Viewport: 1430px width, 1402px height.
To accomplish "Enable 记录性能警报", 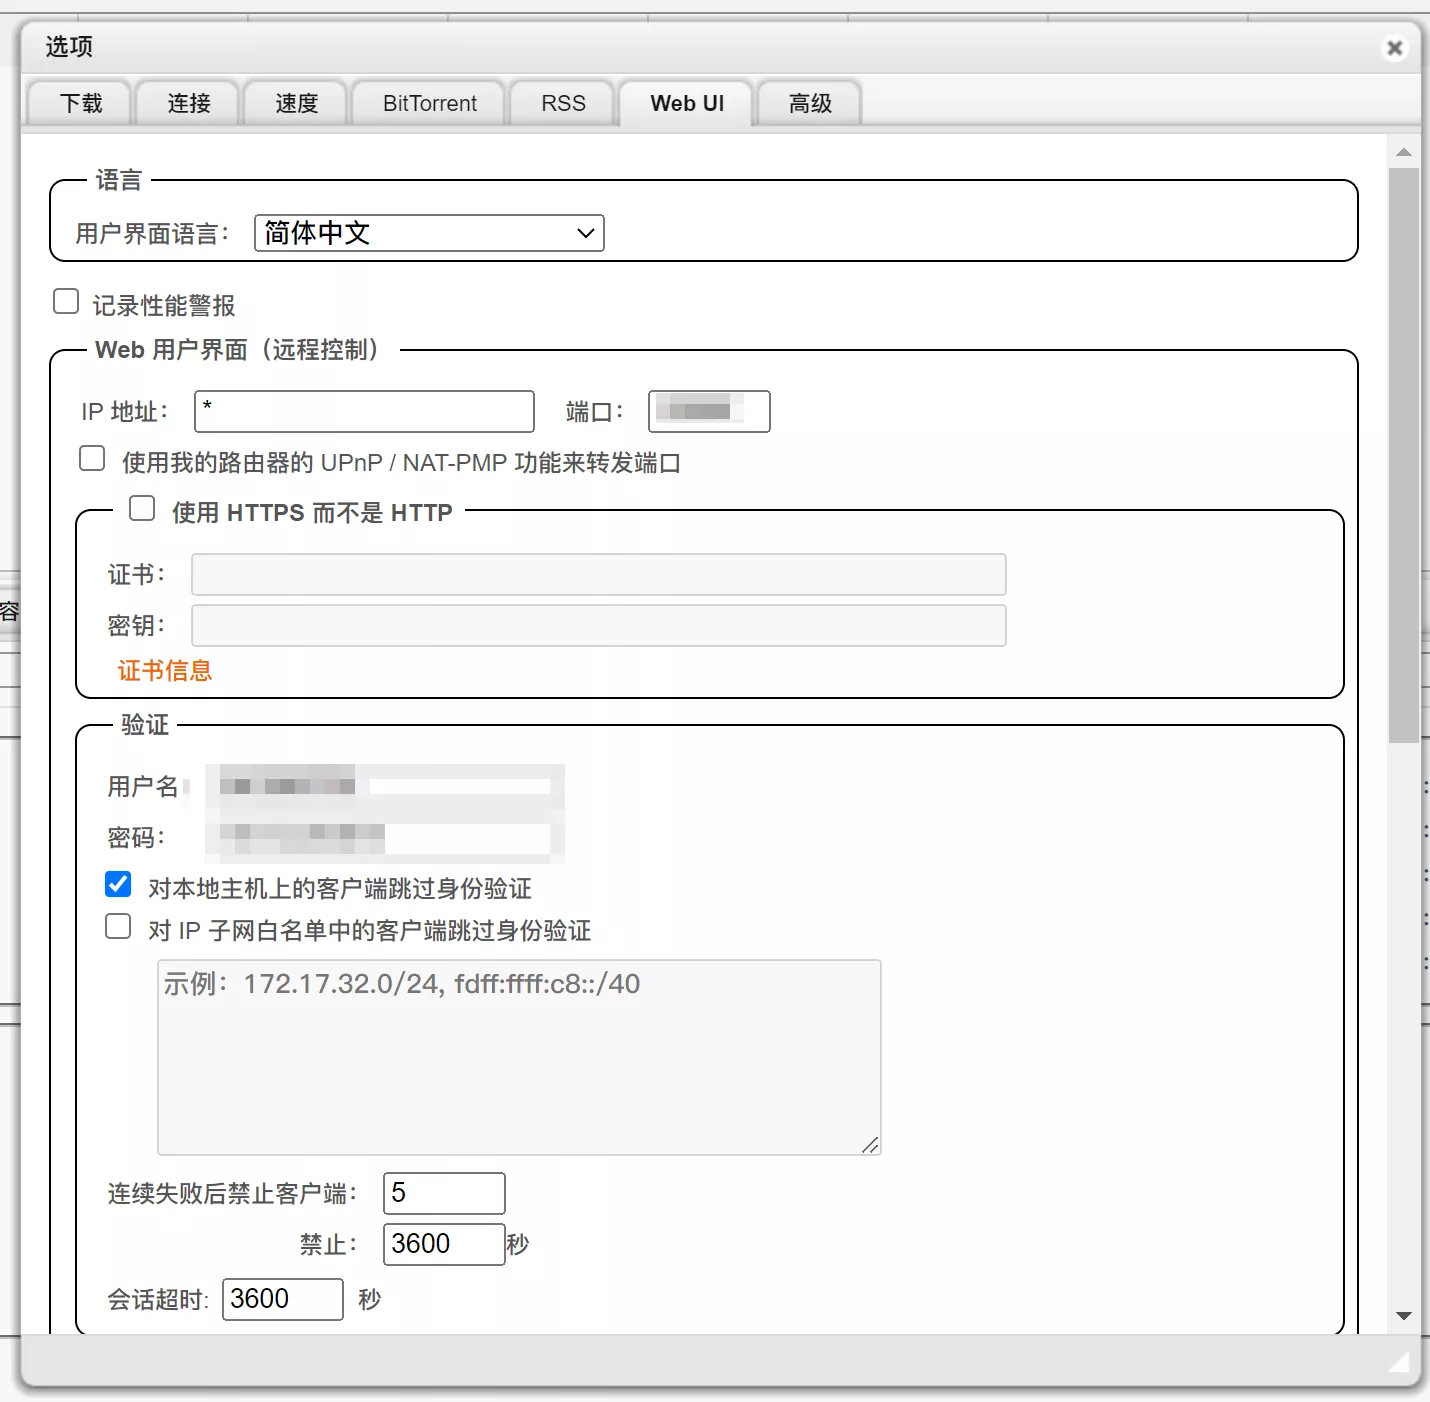I will pos(65,300).
